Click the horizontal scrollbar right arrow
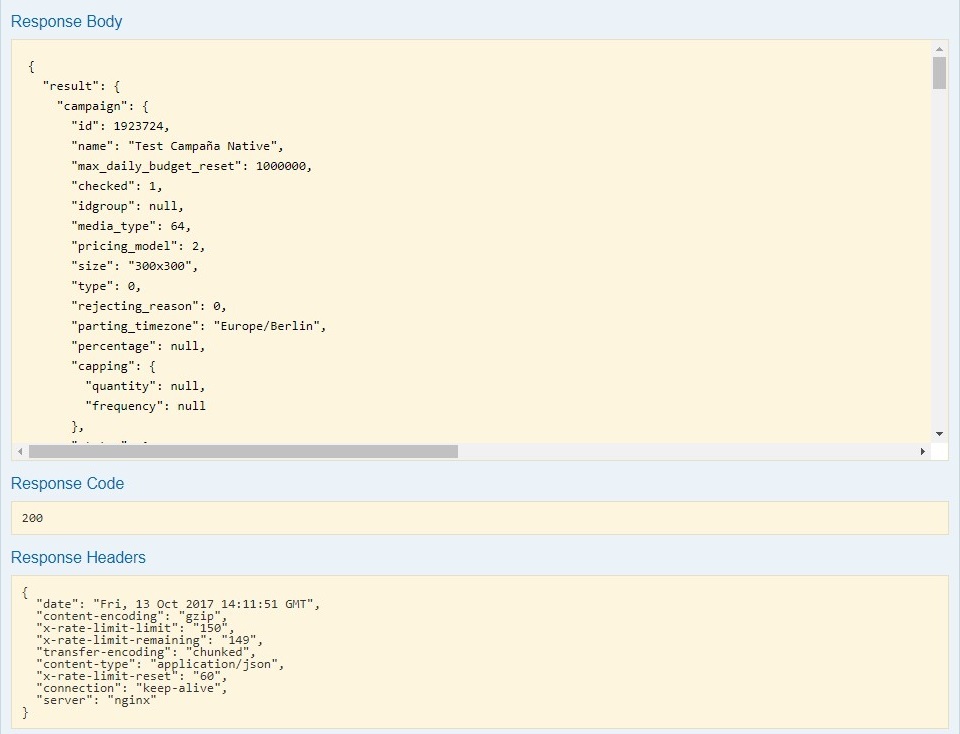This screenshot has width=960, height=734. 922,452
